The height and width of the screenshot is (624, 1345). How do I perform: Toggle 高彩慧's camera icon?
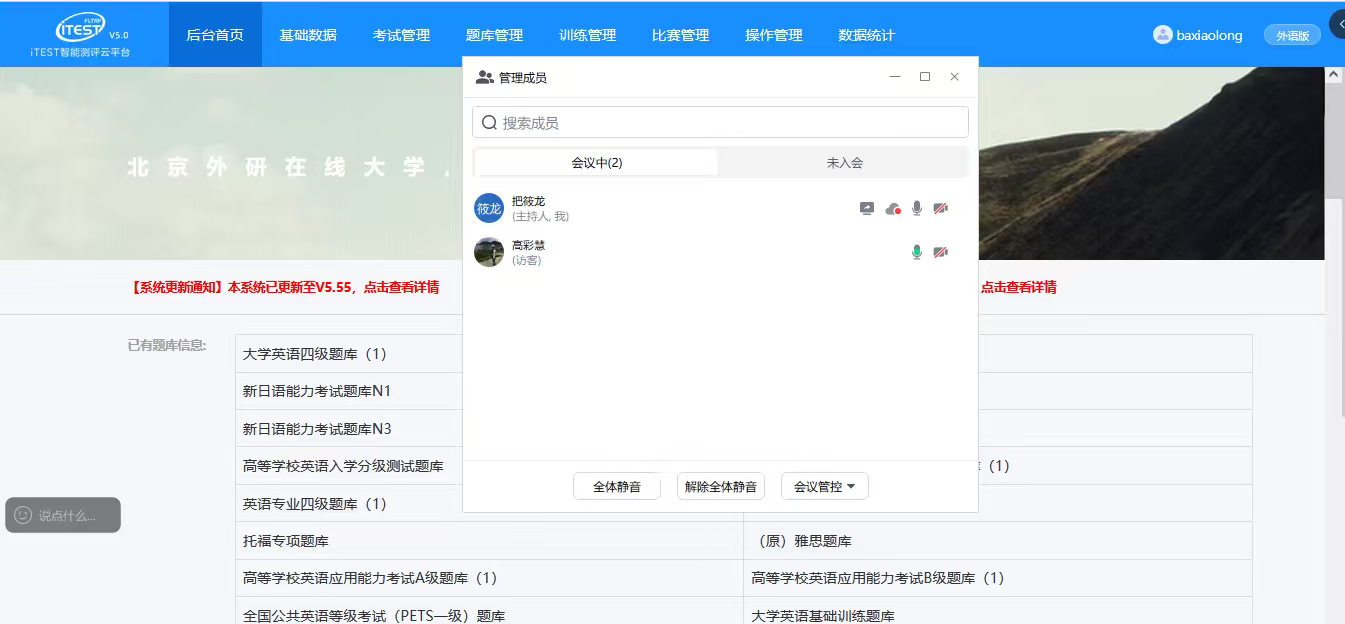[940, 252]
